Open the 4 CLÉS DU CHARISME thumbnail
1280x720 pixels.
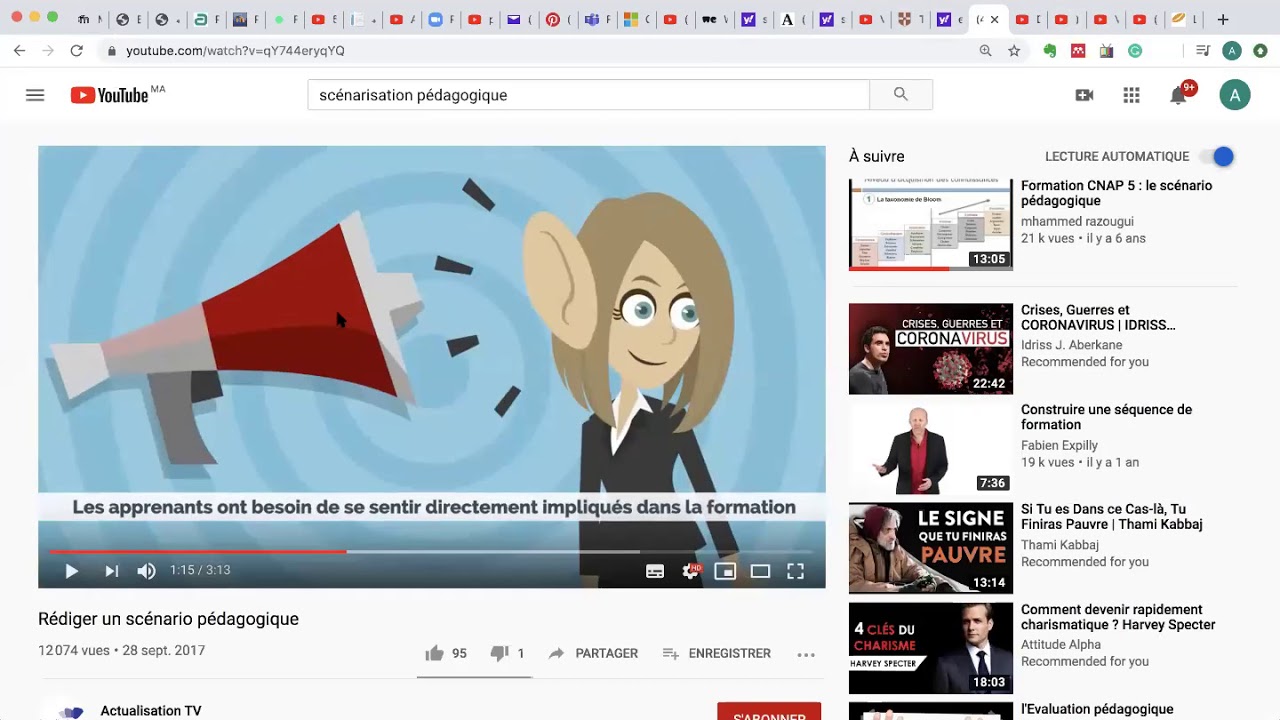pos(931,649)
